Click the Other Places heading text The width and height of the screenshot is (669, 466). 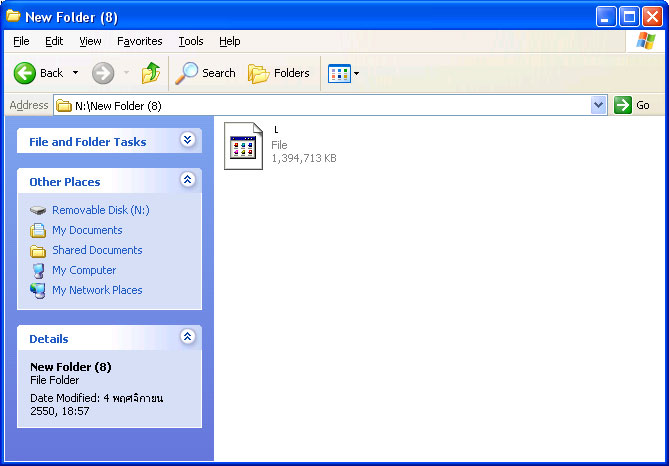[65, 182]
